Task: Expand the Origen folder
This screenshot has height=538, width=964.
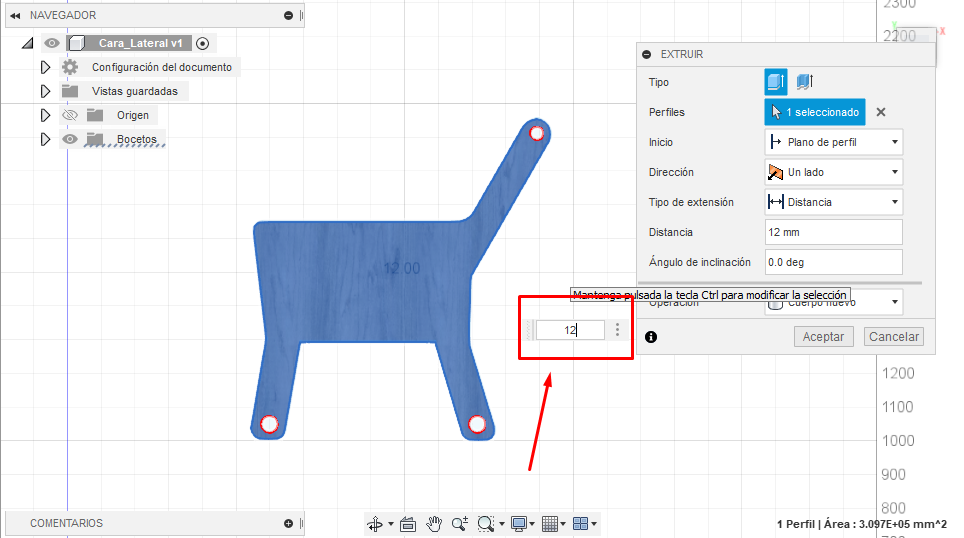Action: 45,115
